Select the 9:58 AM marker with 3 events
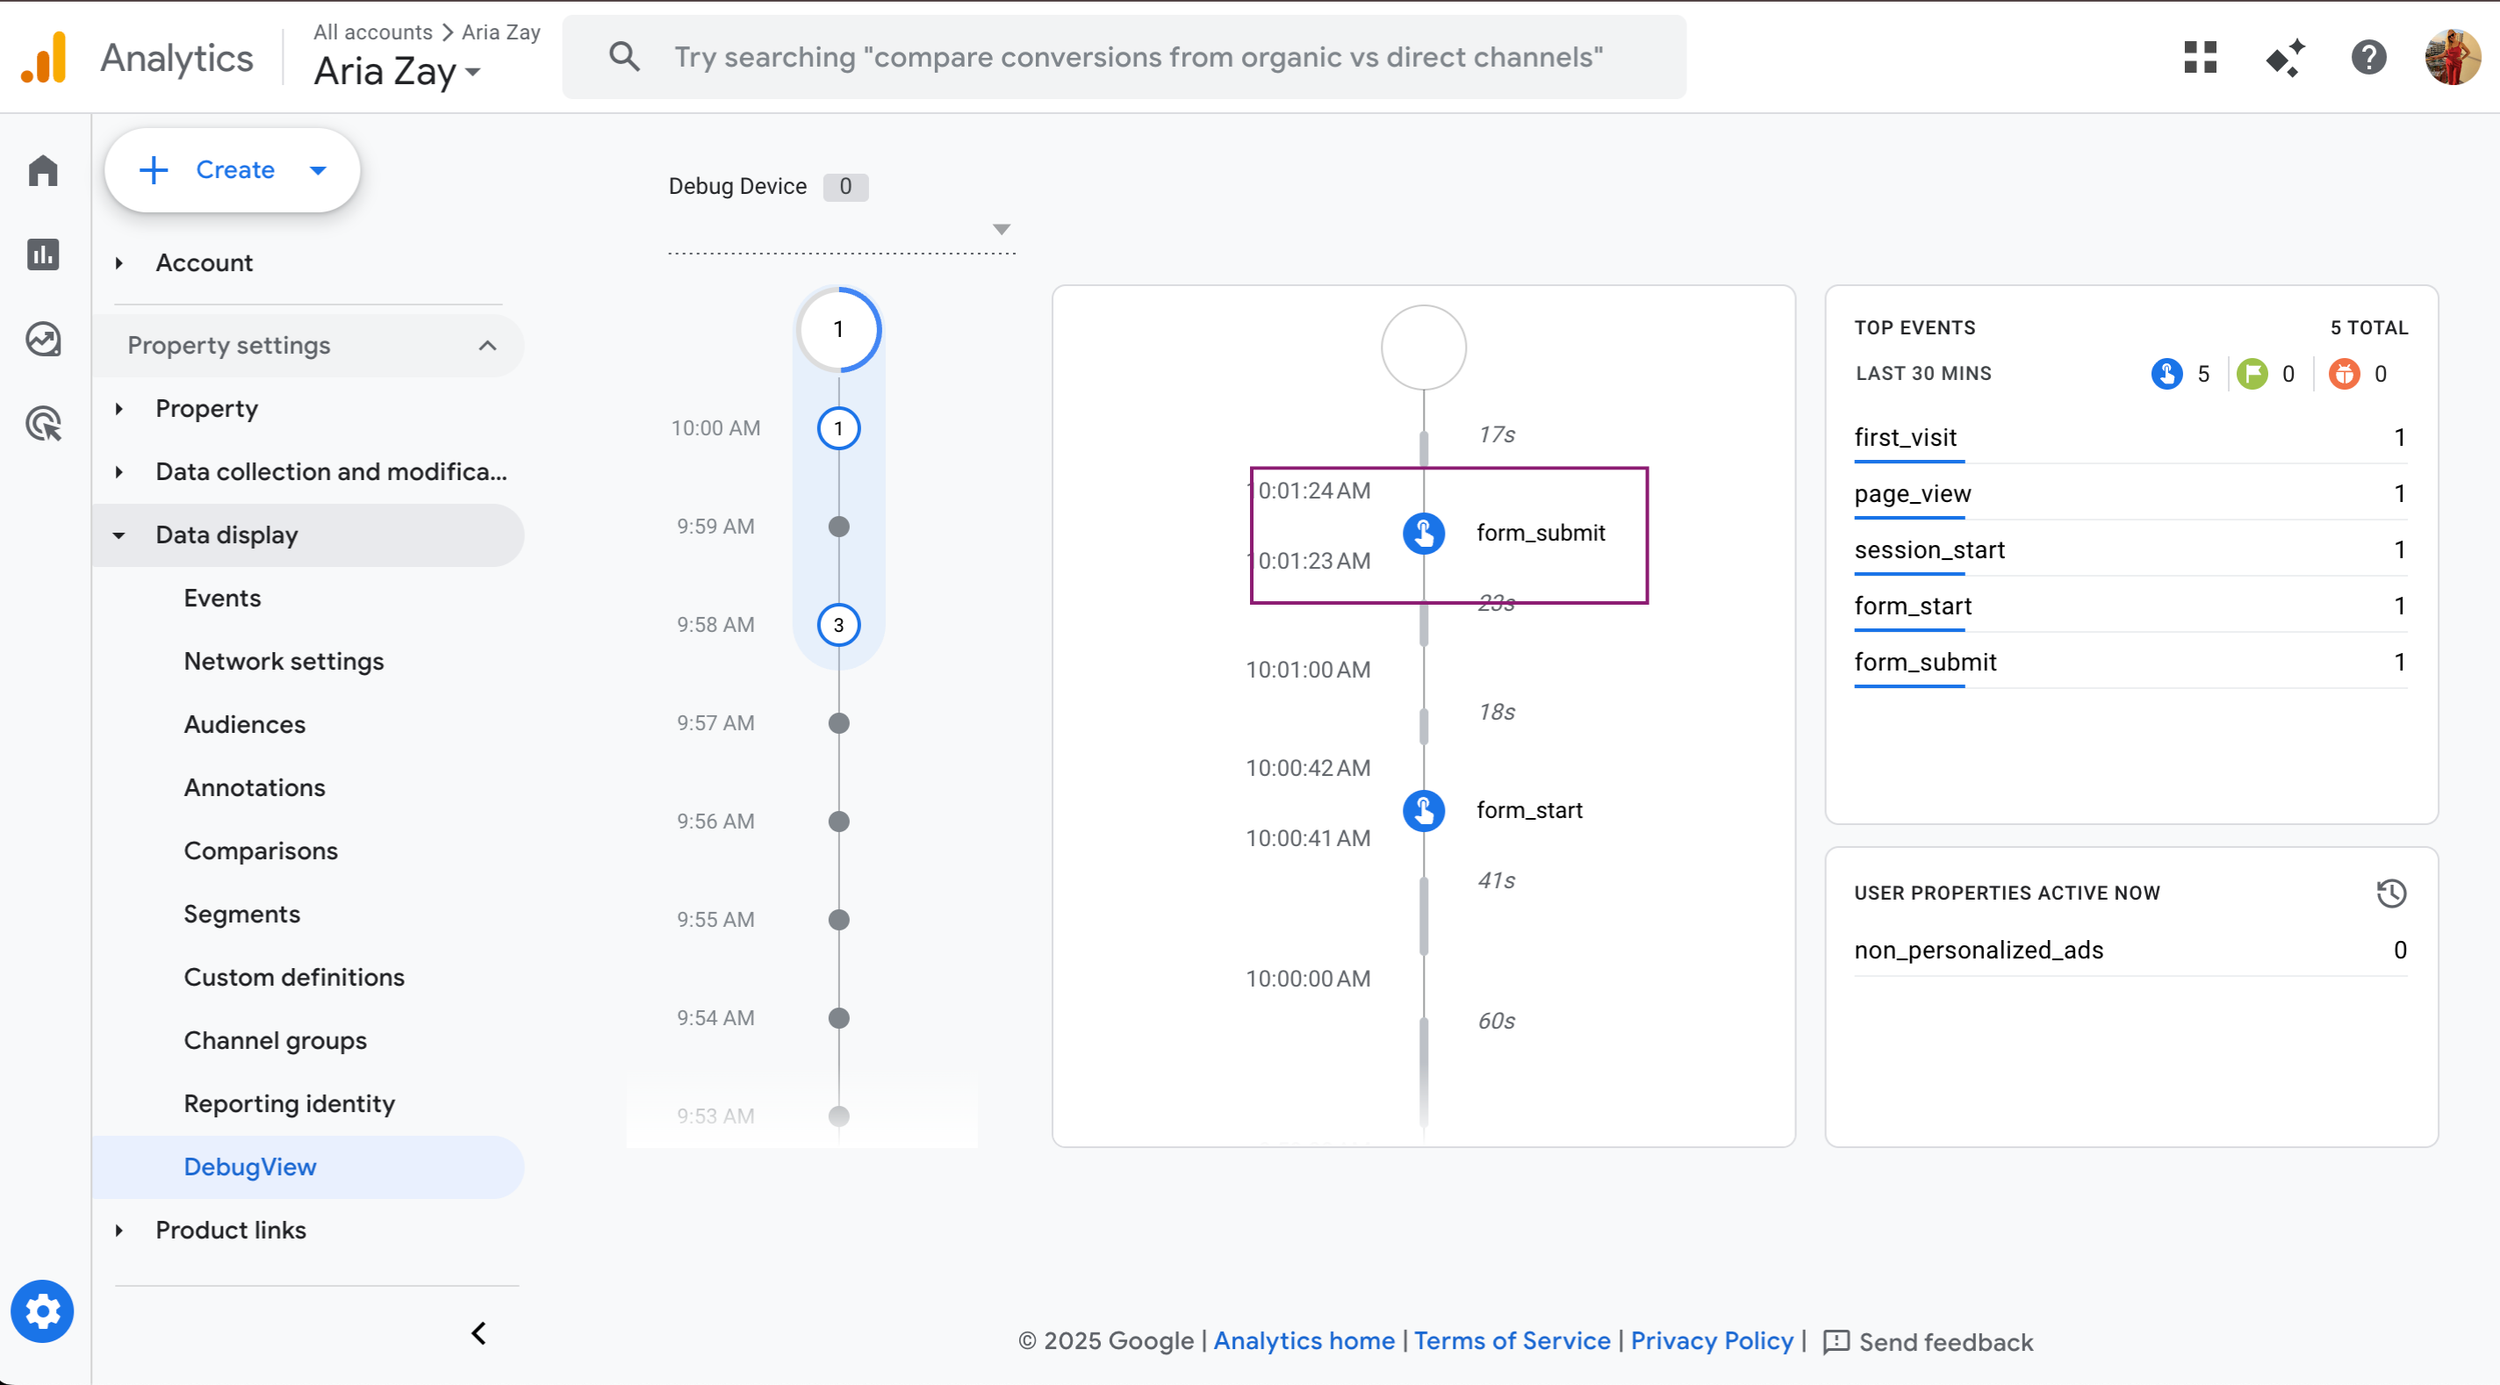Screen dimensions: 2500x1385 click(838, 625)
